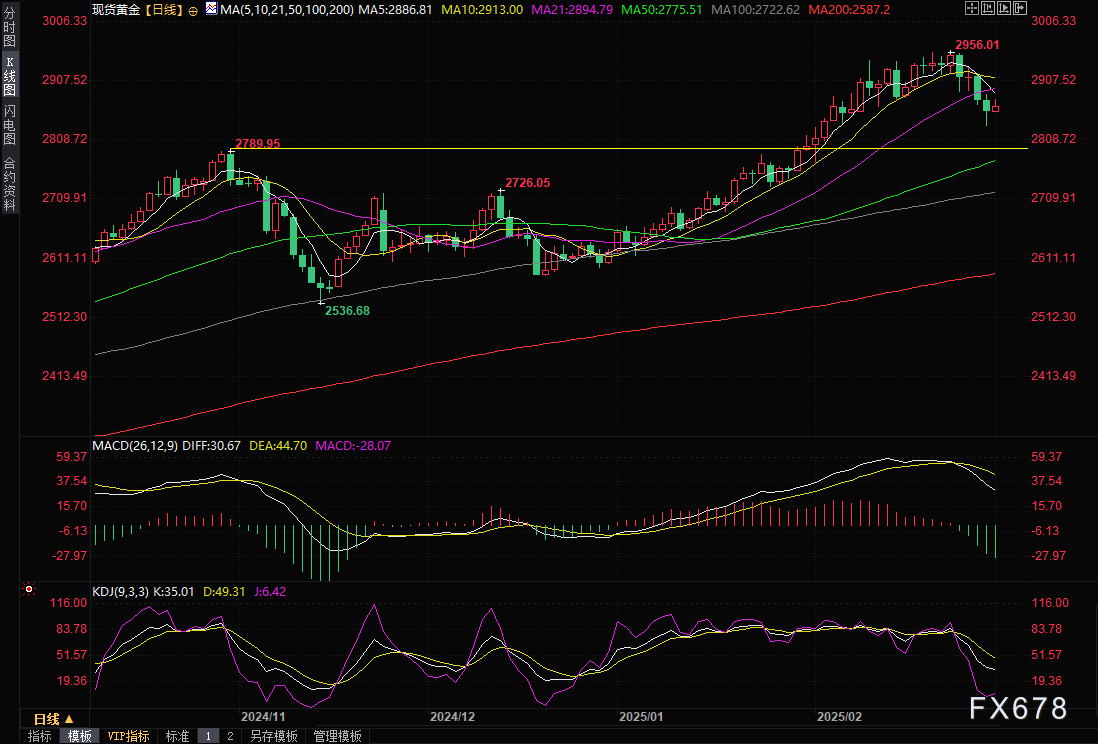
Task: Open the VIP指标 tab
Action: pos(129,736)
